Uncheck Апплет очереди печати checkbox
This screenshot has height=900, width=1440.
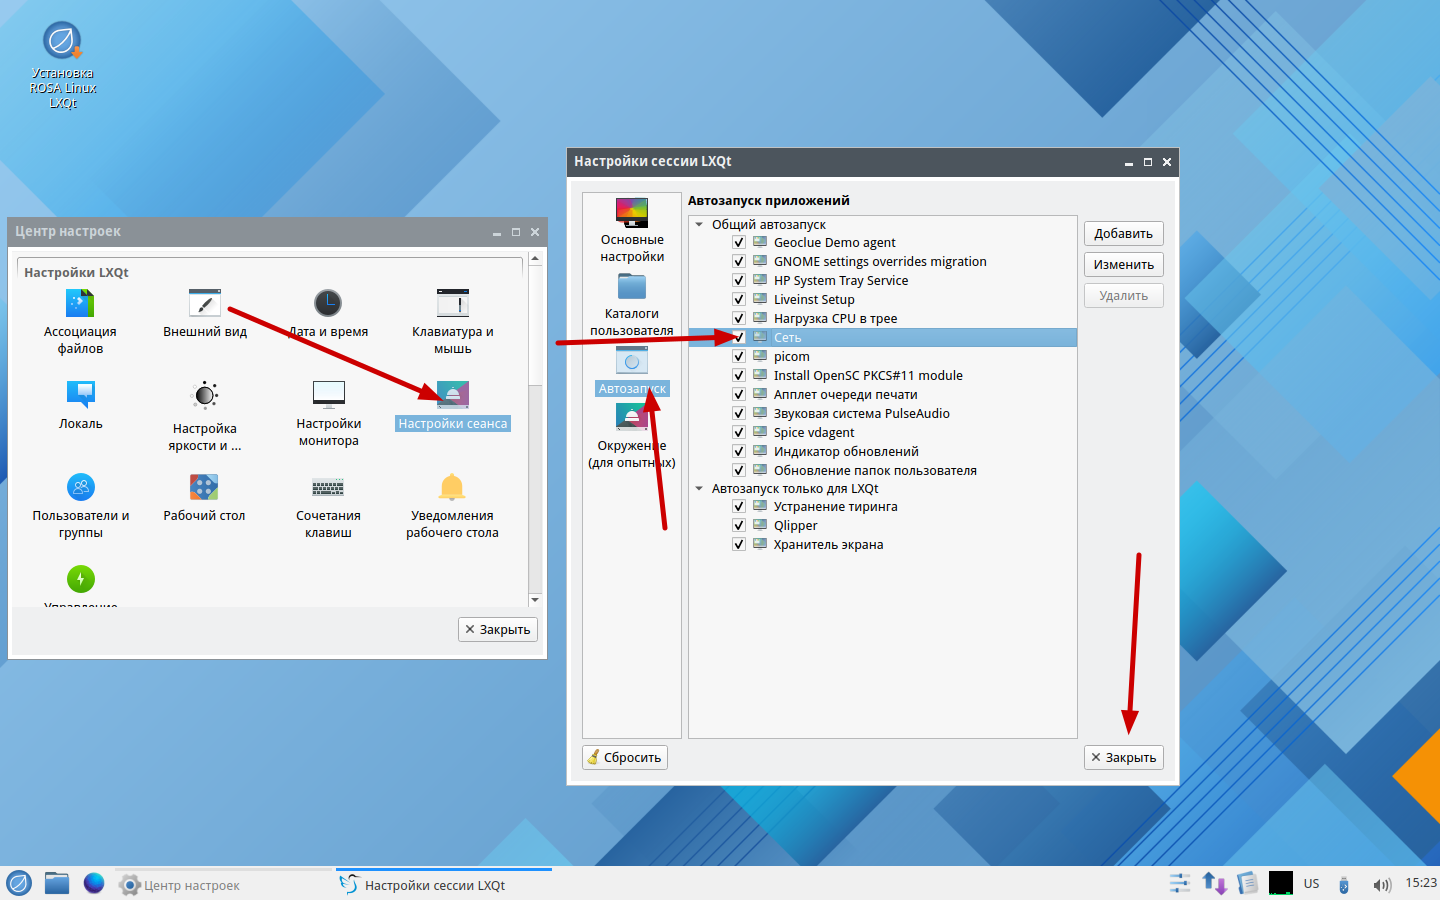[x=739, y=395]
